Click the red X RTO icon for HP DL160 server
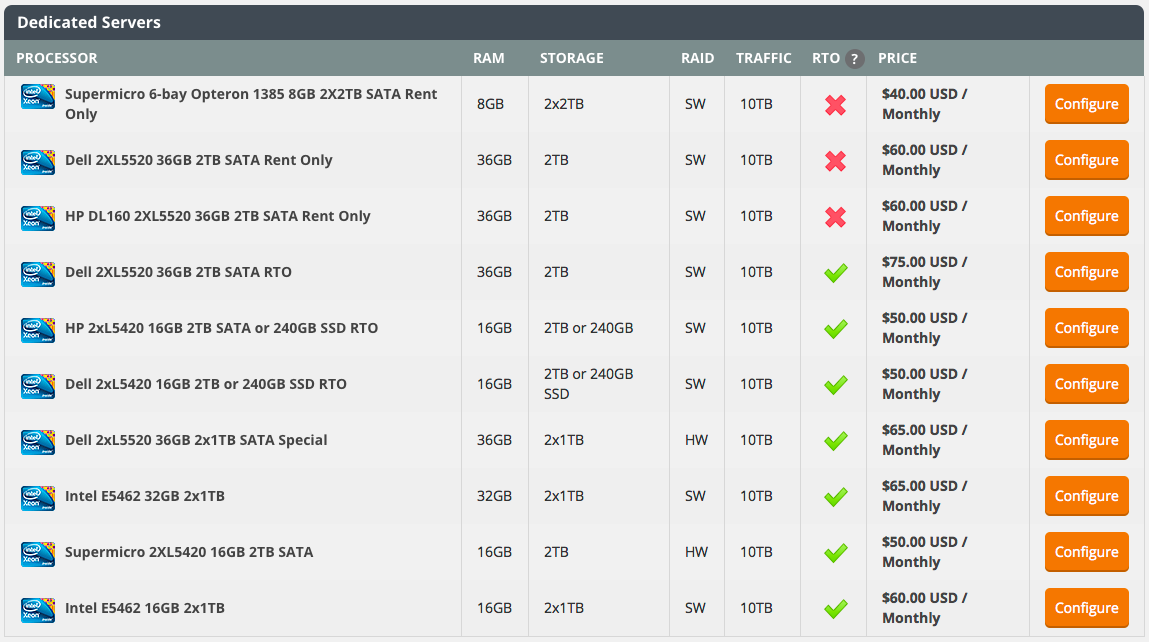Image resolution: width=1149 pixels, height=642 pixels. pyautogui.click(x=835, y=216)
